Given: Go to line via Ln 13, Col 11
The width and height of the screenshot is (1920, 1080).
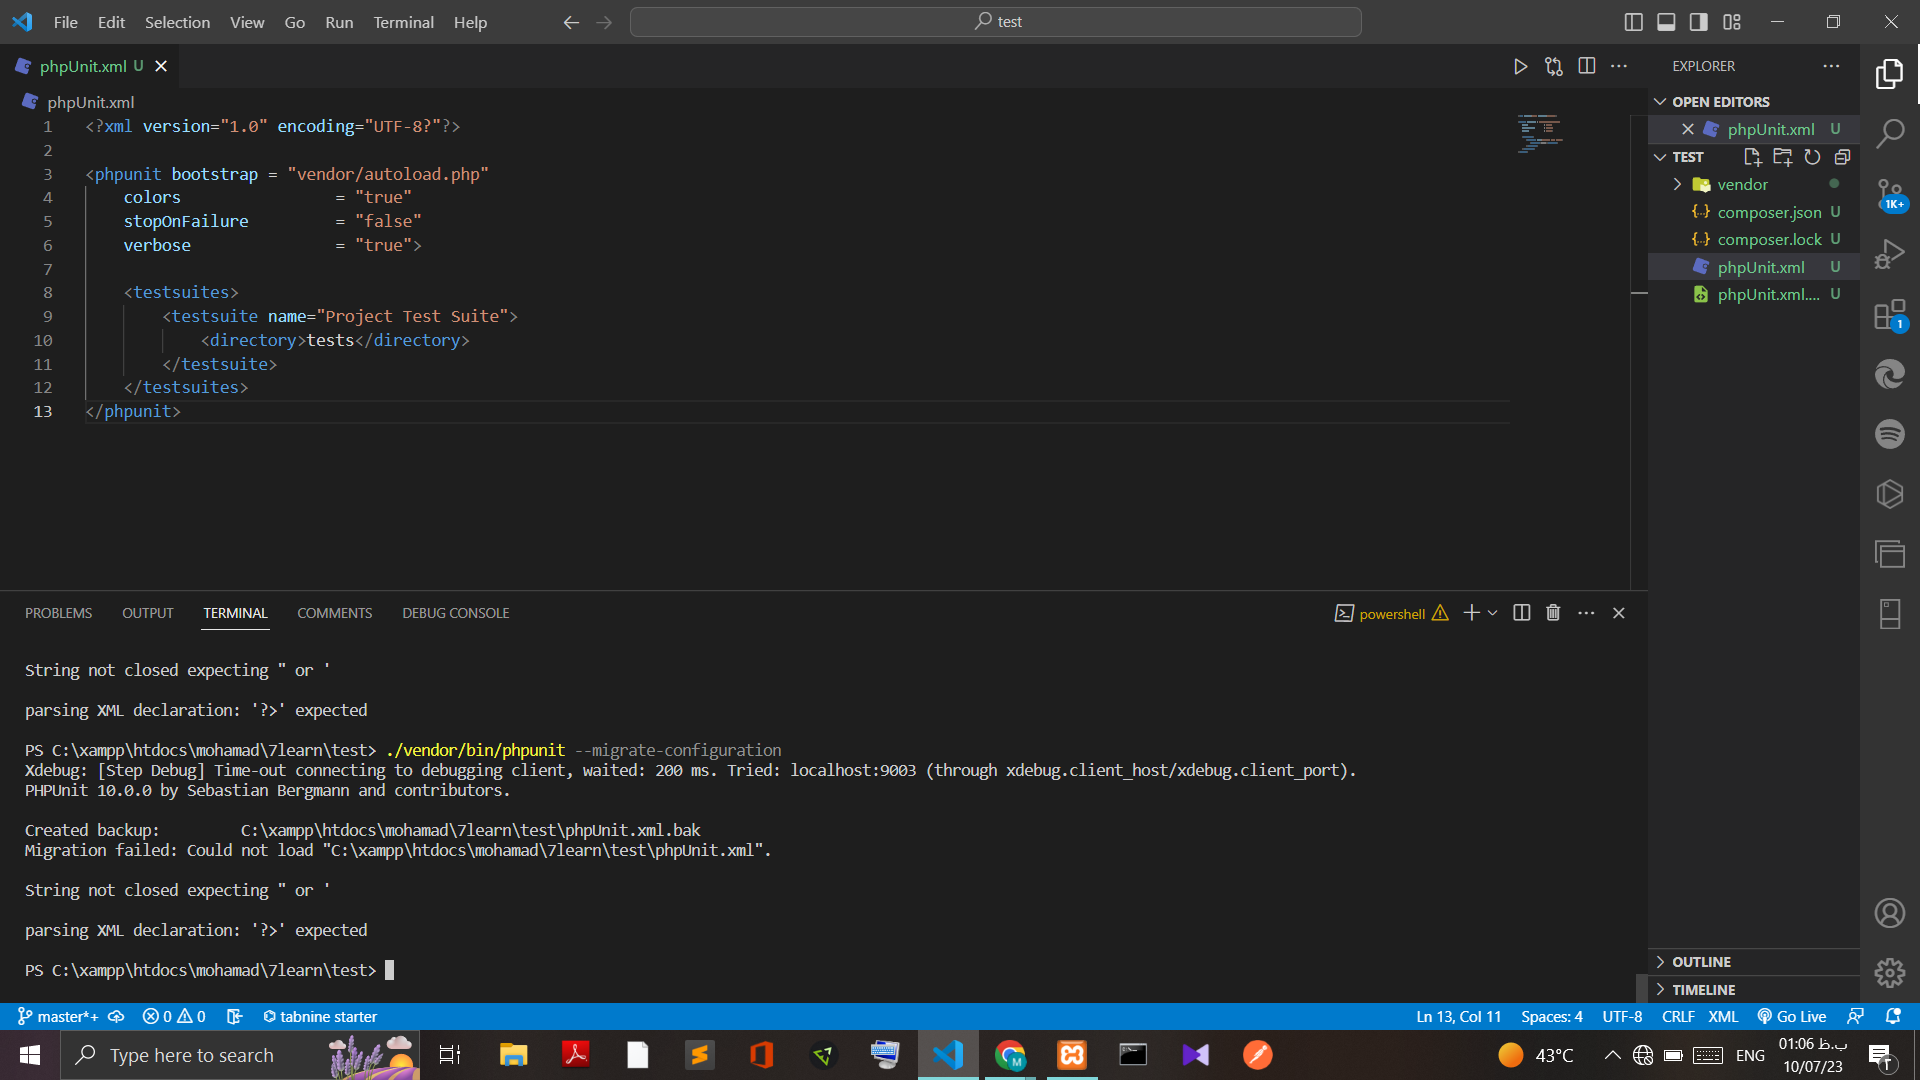Looking at the screenshot, I should click(x=1458, y=1016).
